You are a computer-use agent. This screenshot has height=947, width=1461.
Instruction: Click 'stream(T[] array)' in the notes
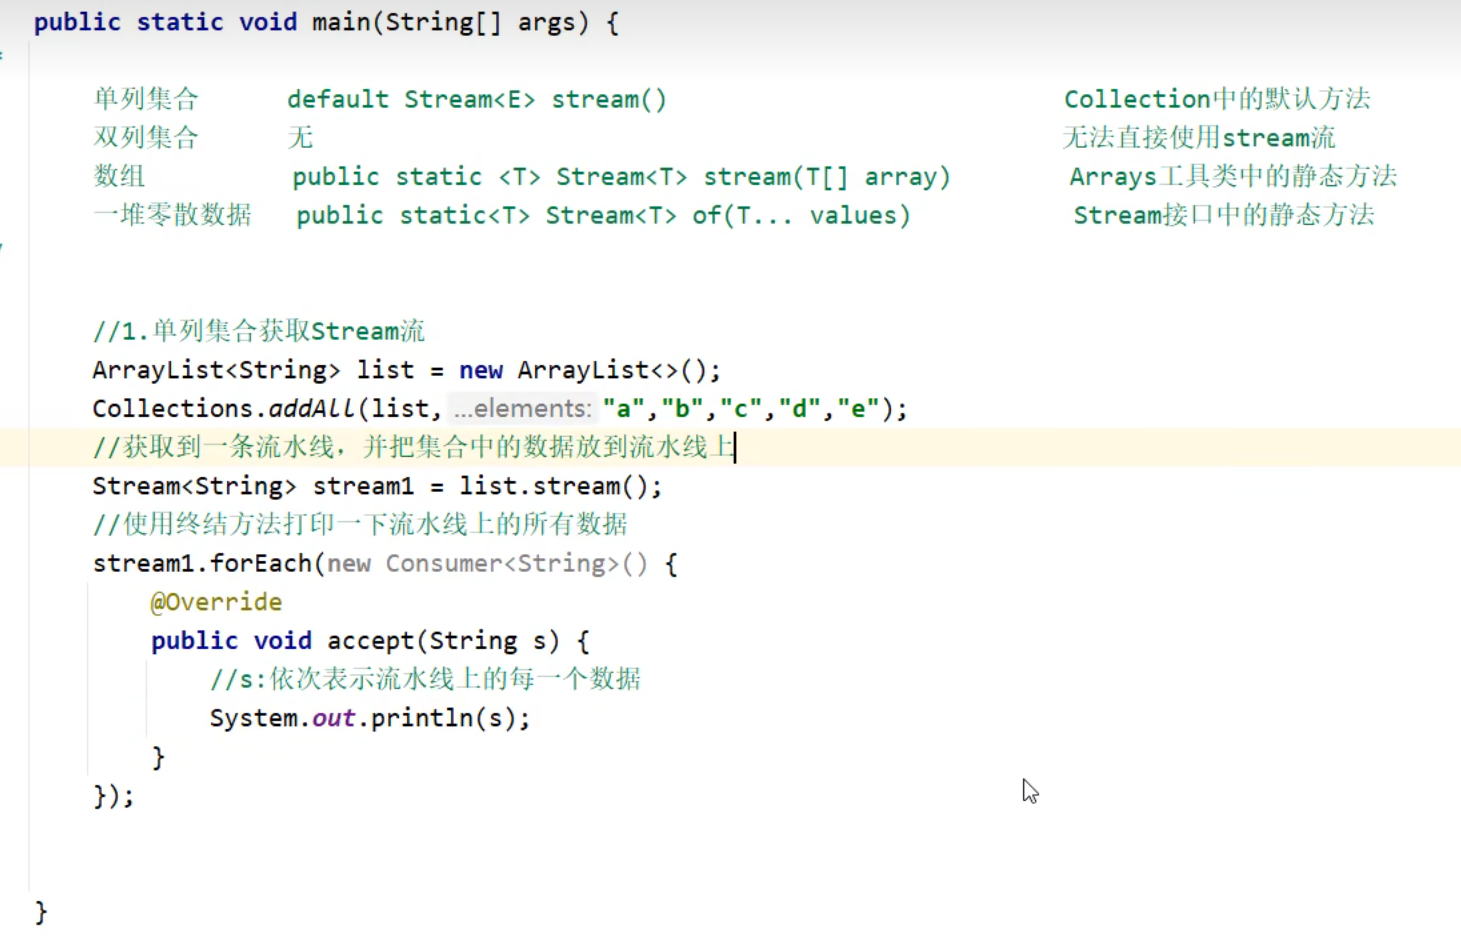826,177
